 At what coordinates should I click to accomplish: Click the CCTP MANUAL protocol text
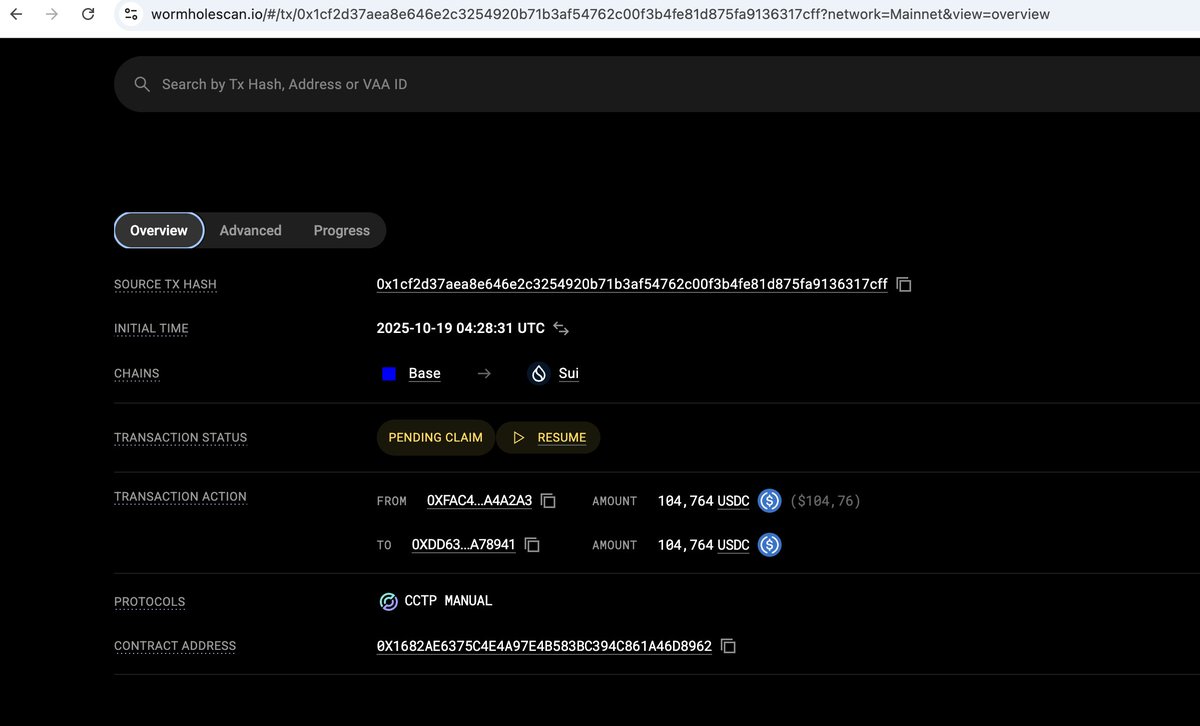point(448,601)
